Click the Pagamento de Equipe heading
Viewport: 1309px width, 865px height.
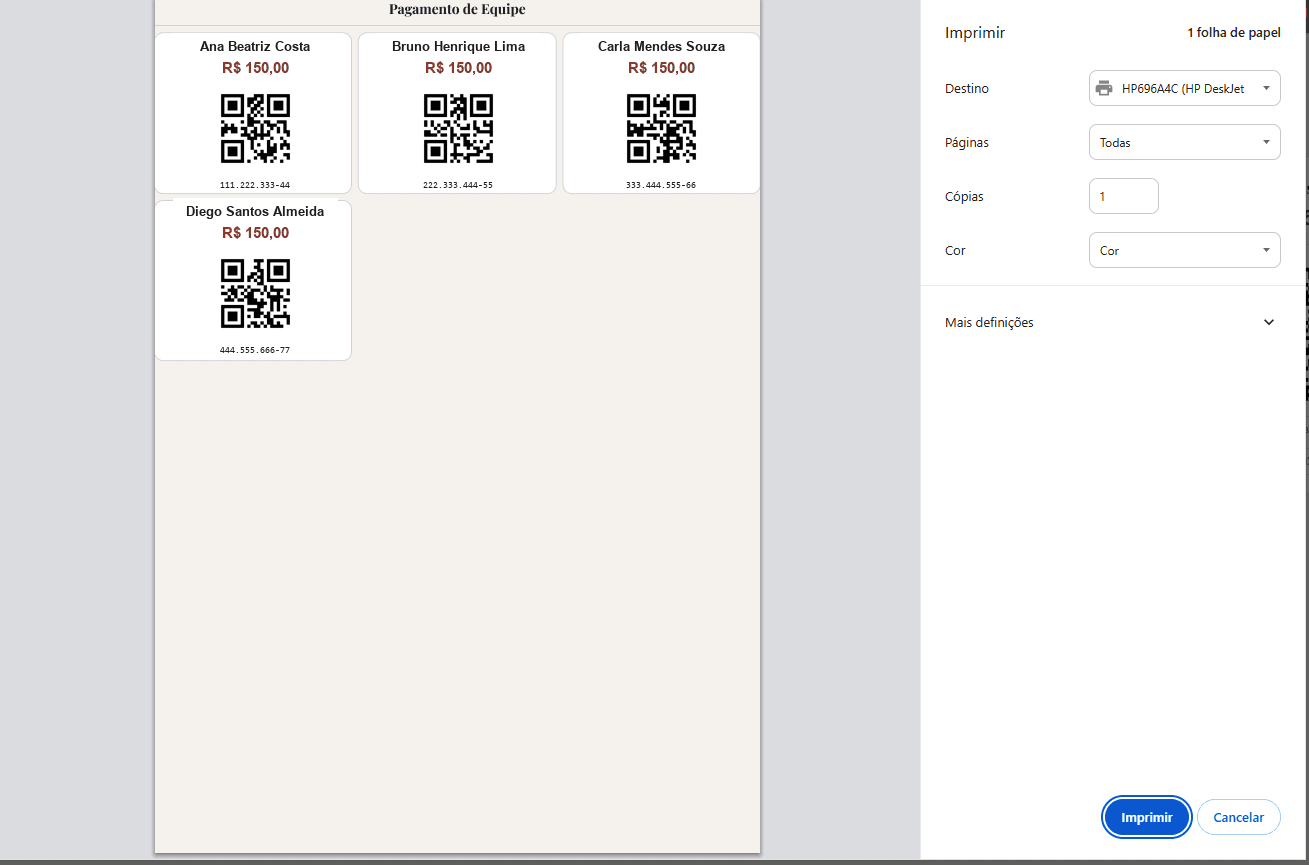click(457, 10)
